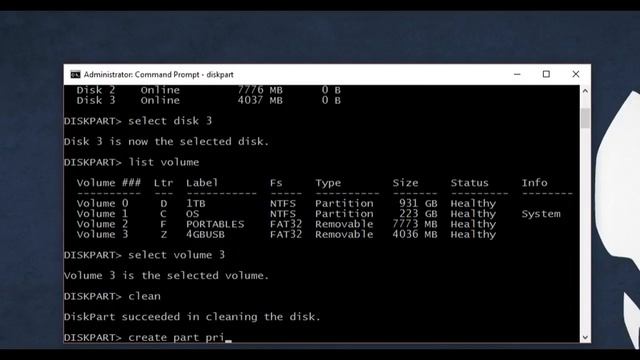Viewport: 640px width, 360px height.
Task: Click the 'PORTABLES' volume label
Action: pos(215,224)
